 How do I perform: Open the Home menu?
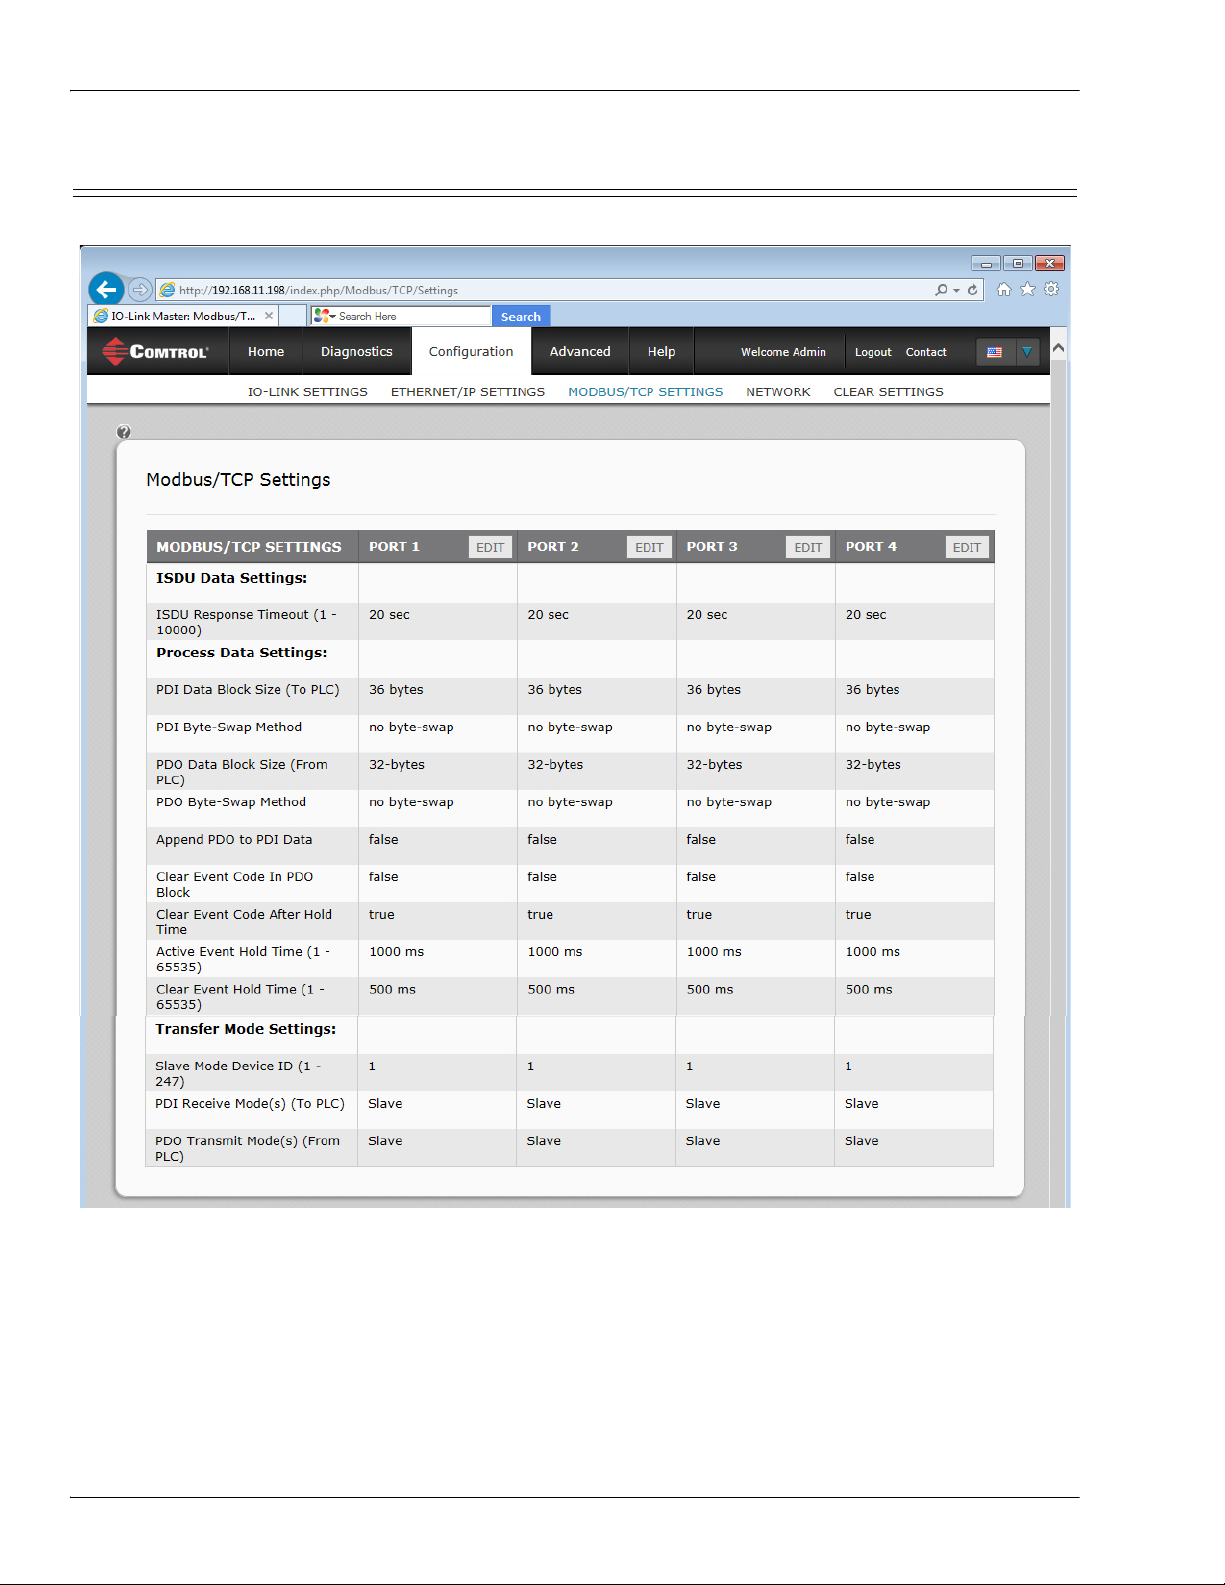pyautogui.click(x=266, y=352)
